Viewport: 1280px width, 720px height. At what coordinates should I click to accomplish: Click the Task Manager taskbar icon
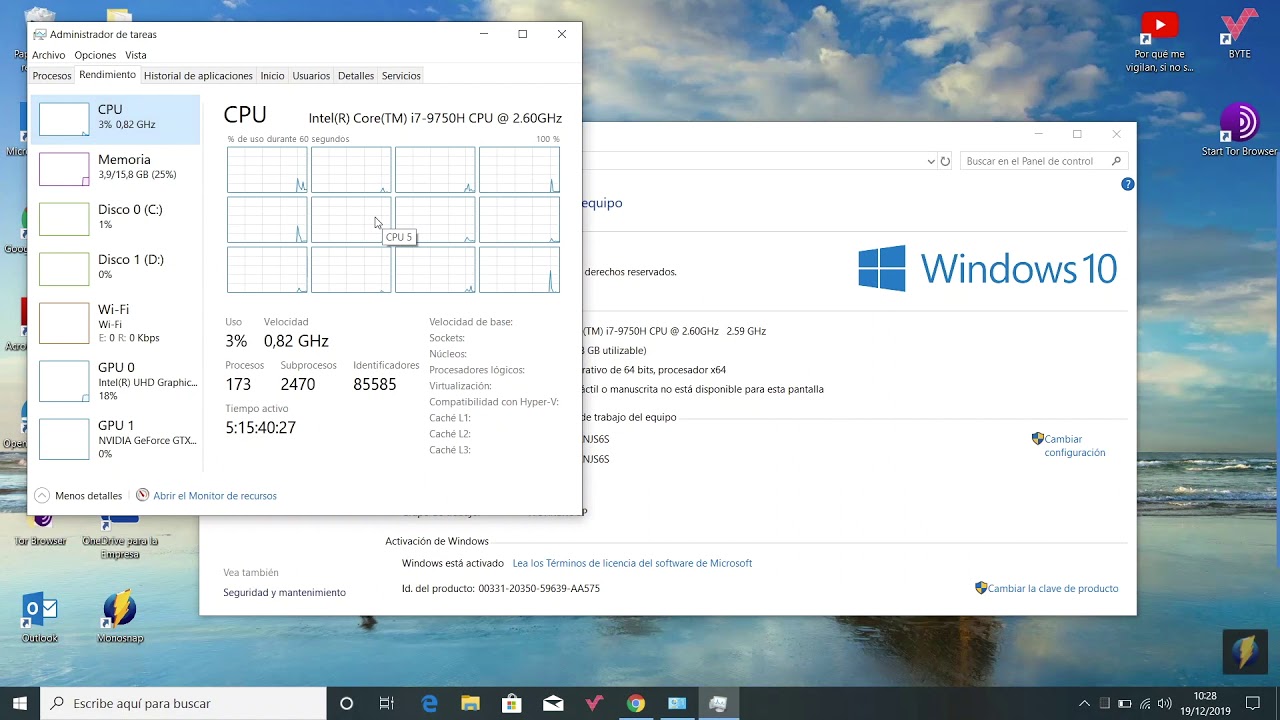click(x=718, y=703)
